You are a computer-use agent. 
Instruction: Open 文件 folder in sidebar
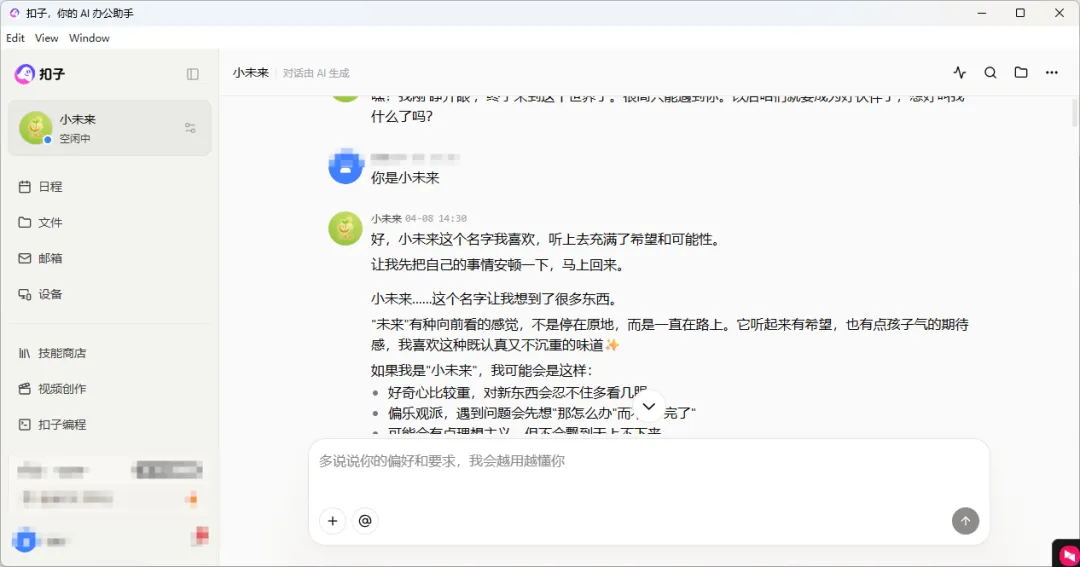pyautogui.click(x=110, y=223)
